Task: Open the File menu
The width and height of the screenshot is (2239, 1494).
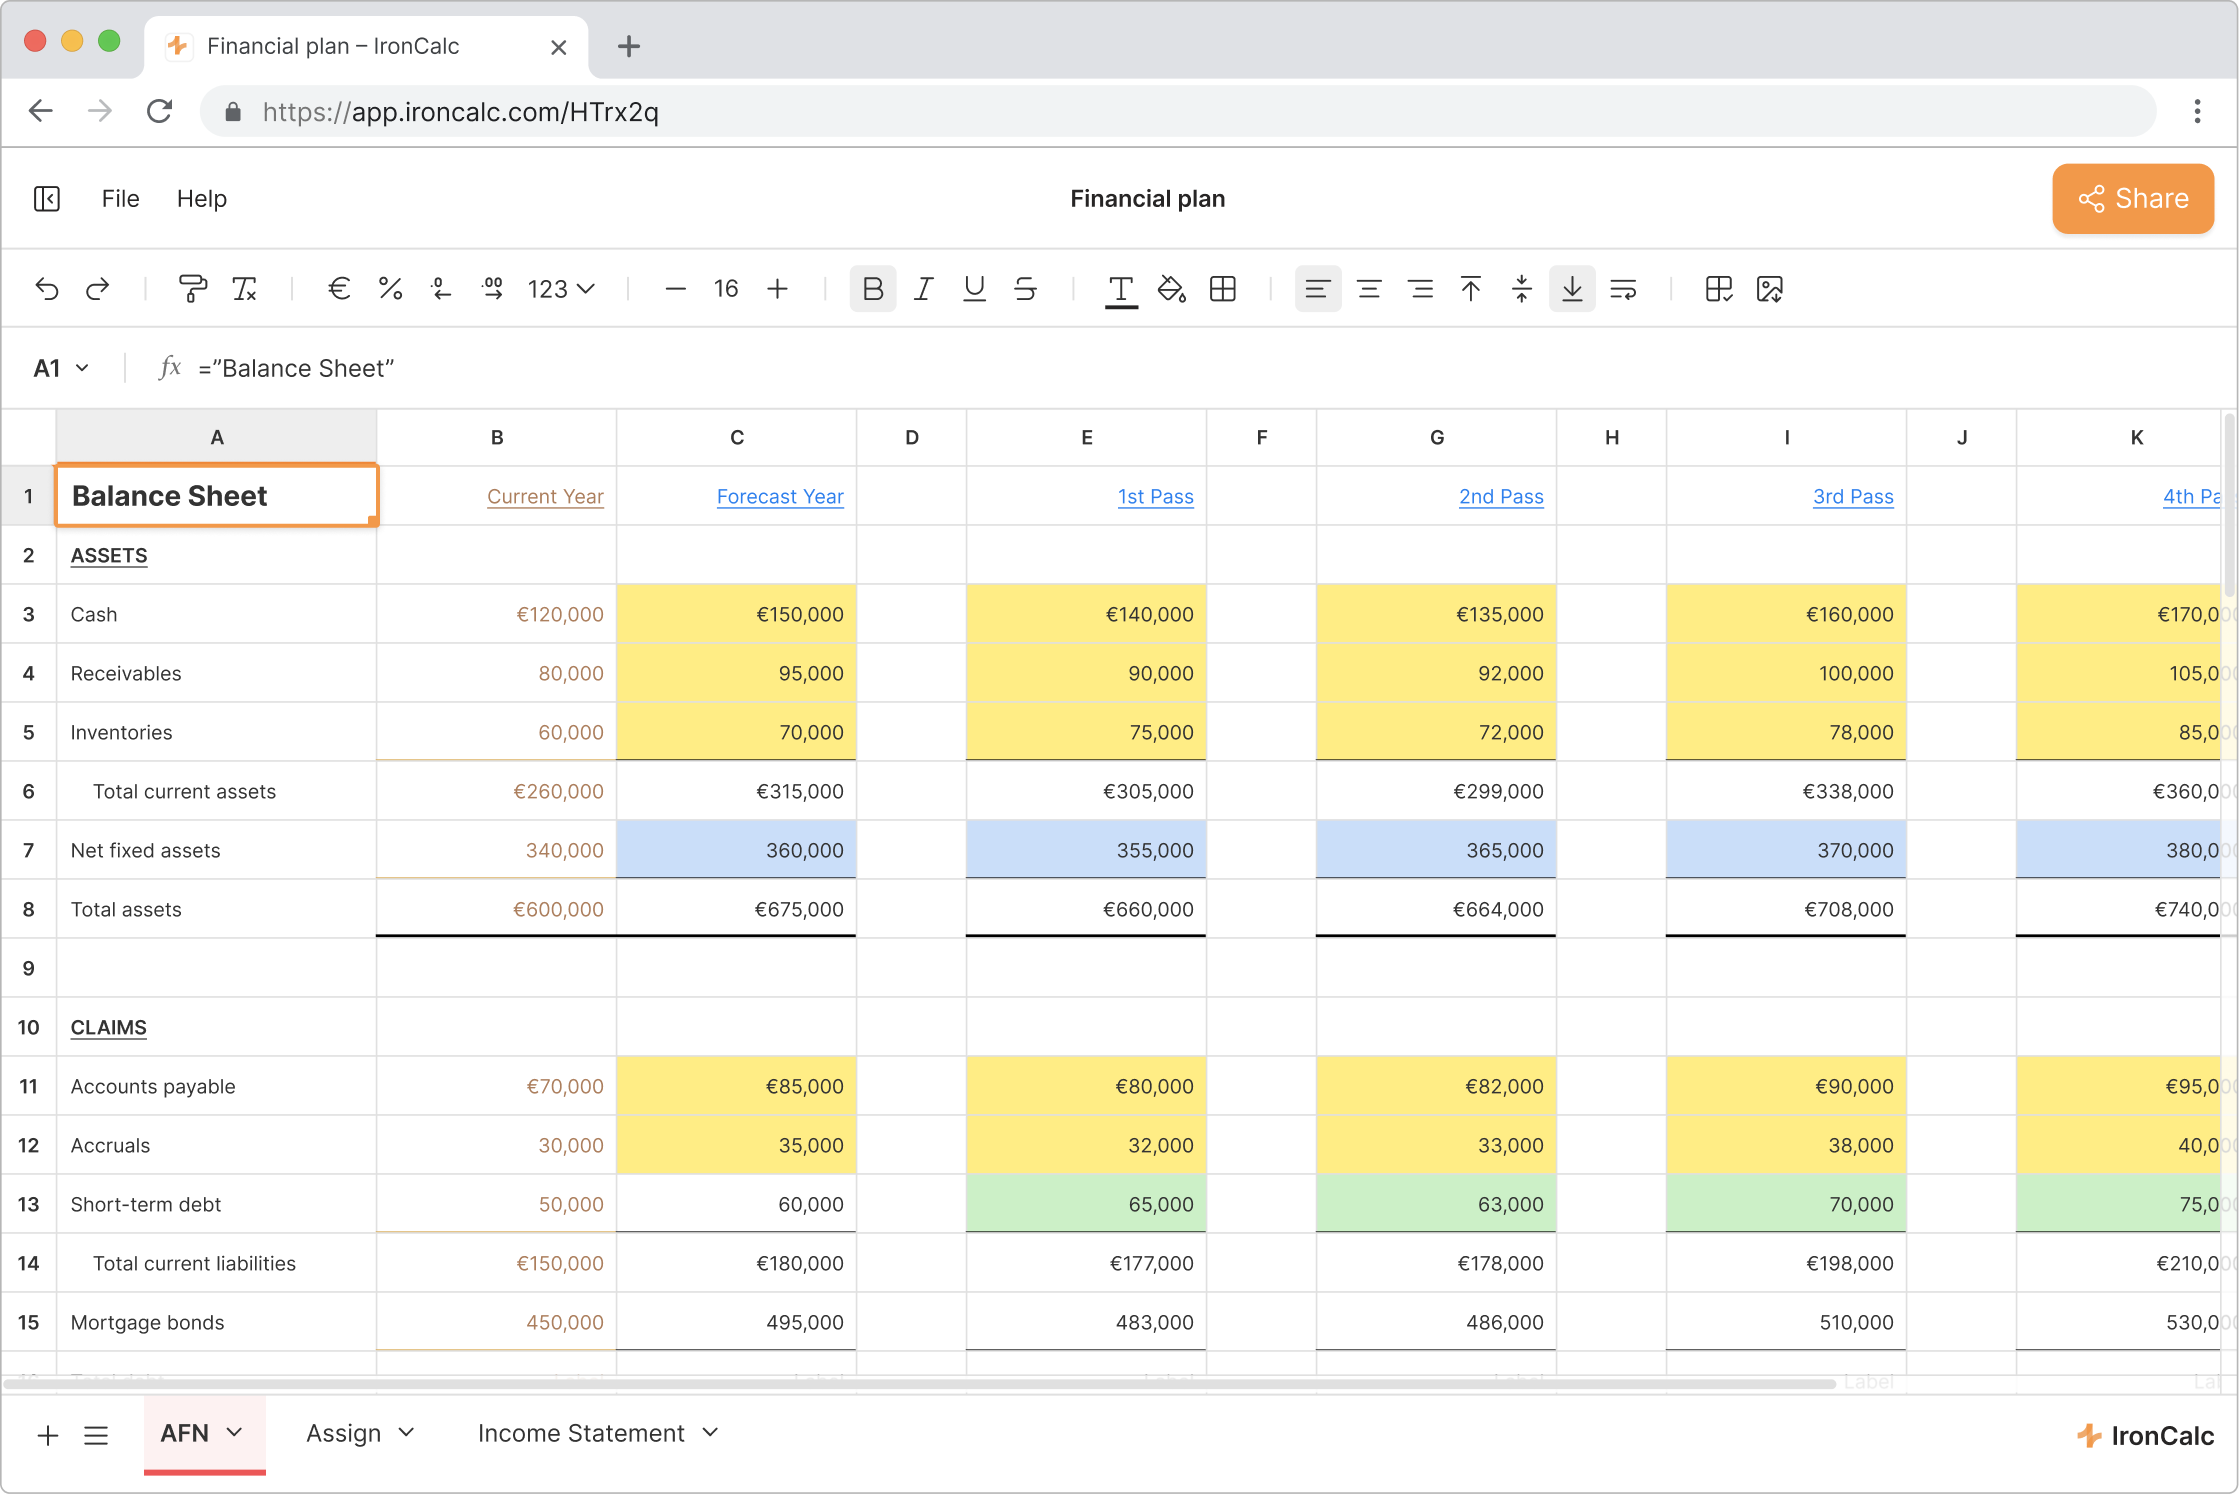Action: (120, 199)
